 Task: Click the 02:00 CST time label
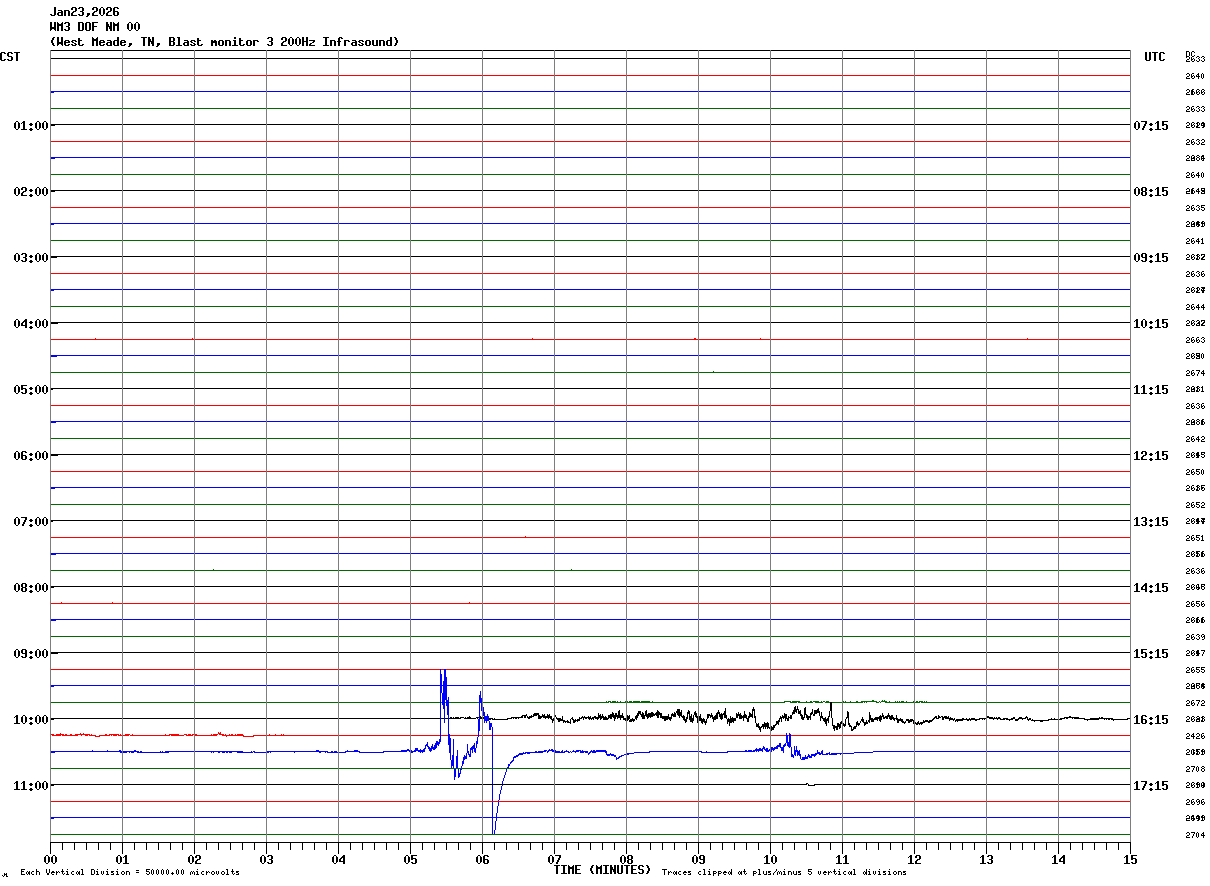click(x=31, y=191)
